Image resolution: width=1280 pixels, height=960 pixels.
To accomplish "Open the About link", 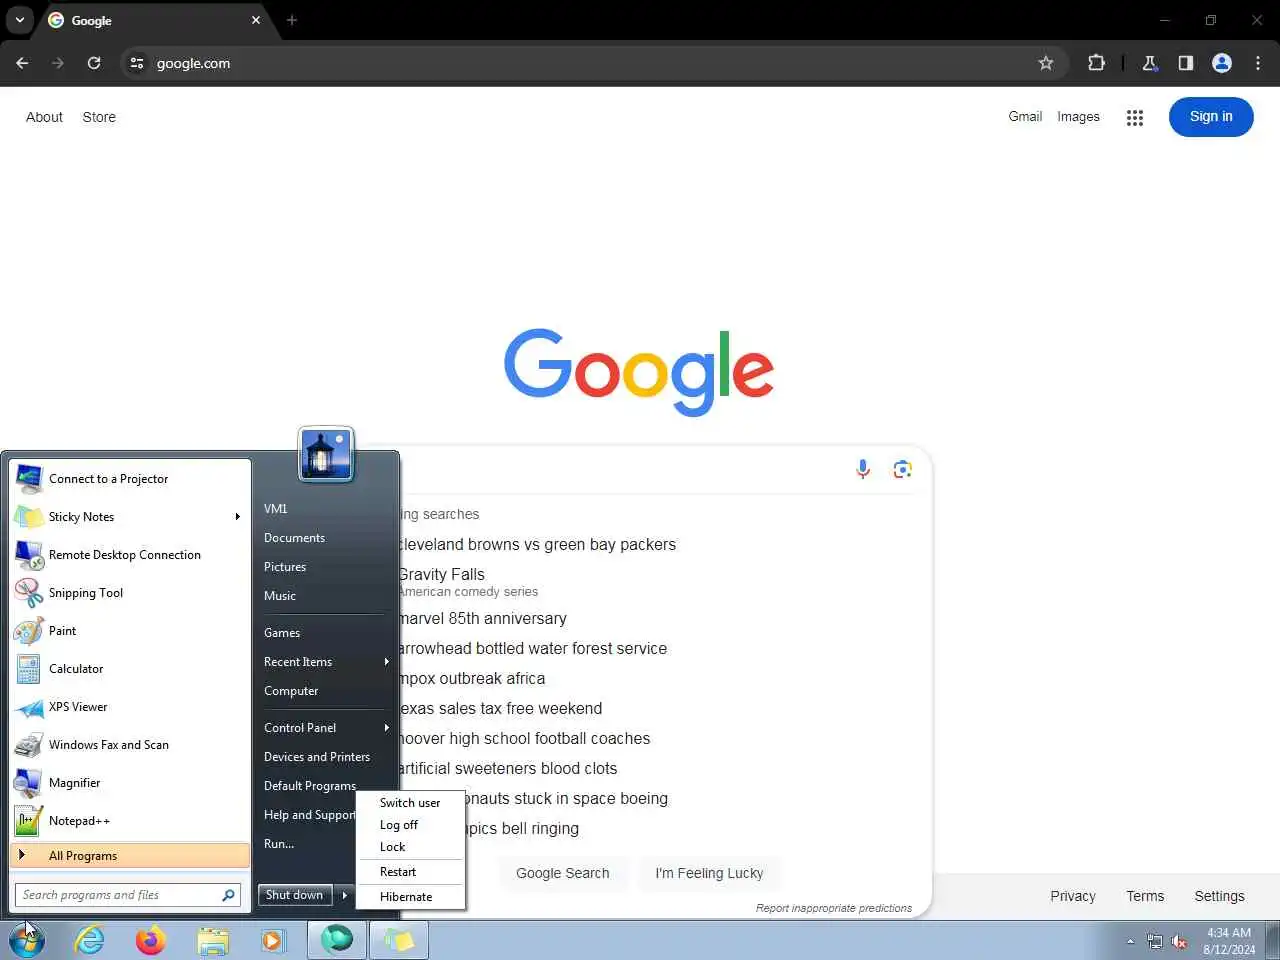I will point(44,117).
